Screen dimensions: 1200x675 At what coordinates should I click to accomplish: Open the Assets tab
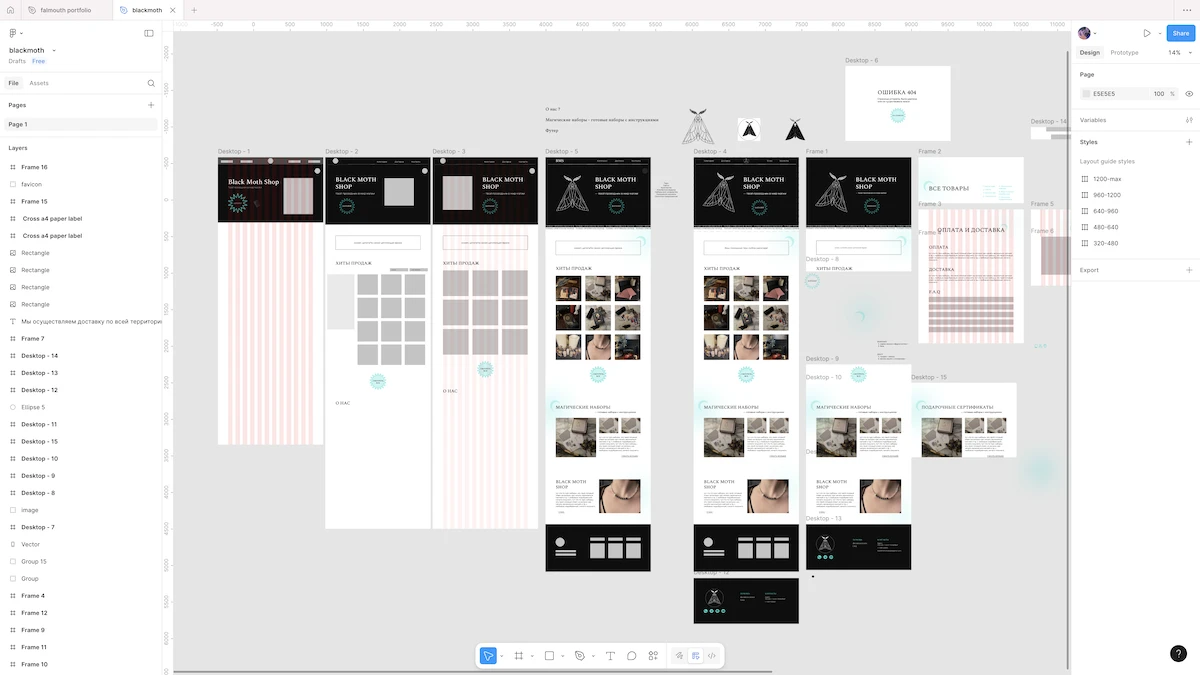[39, 83]
